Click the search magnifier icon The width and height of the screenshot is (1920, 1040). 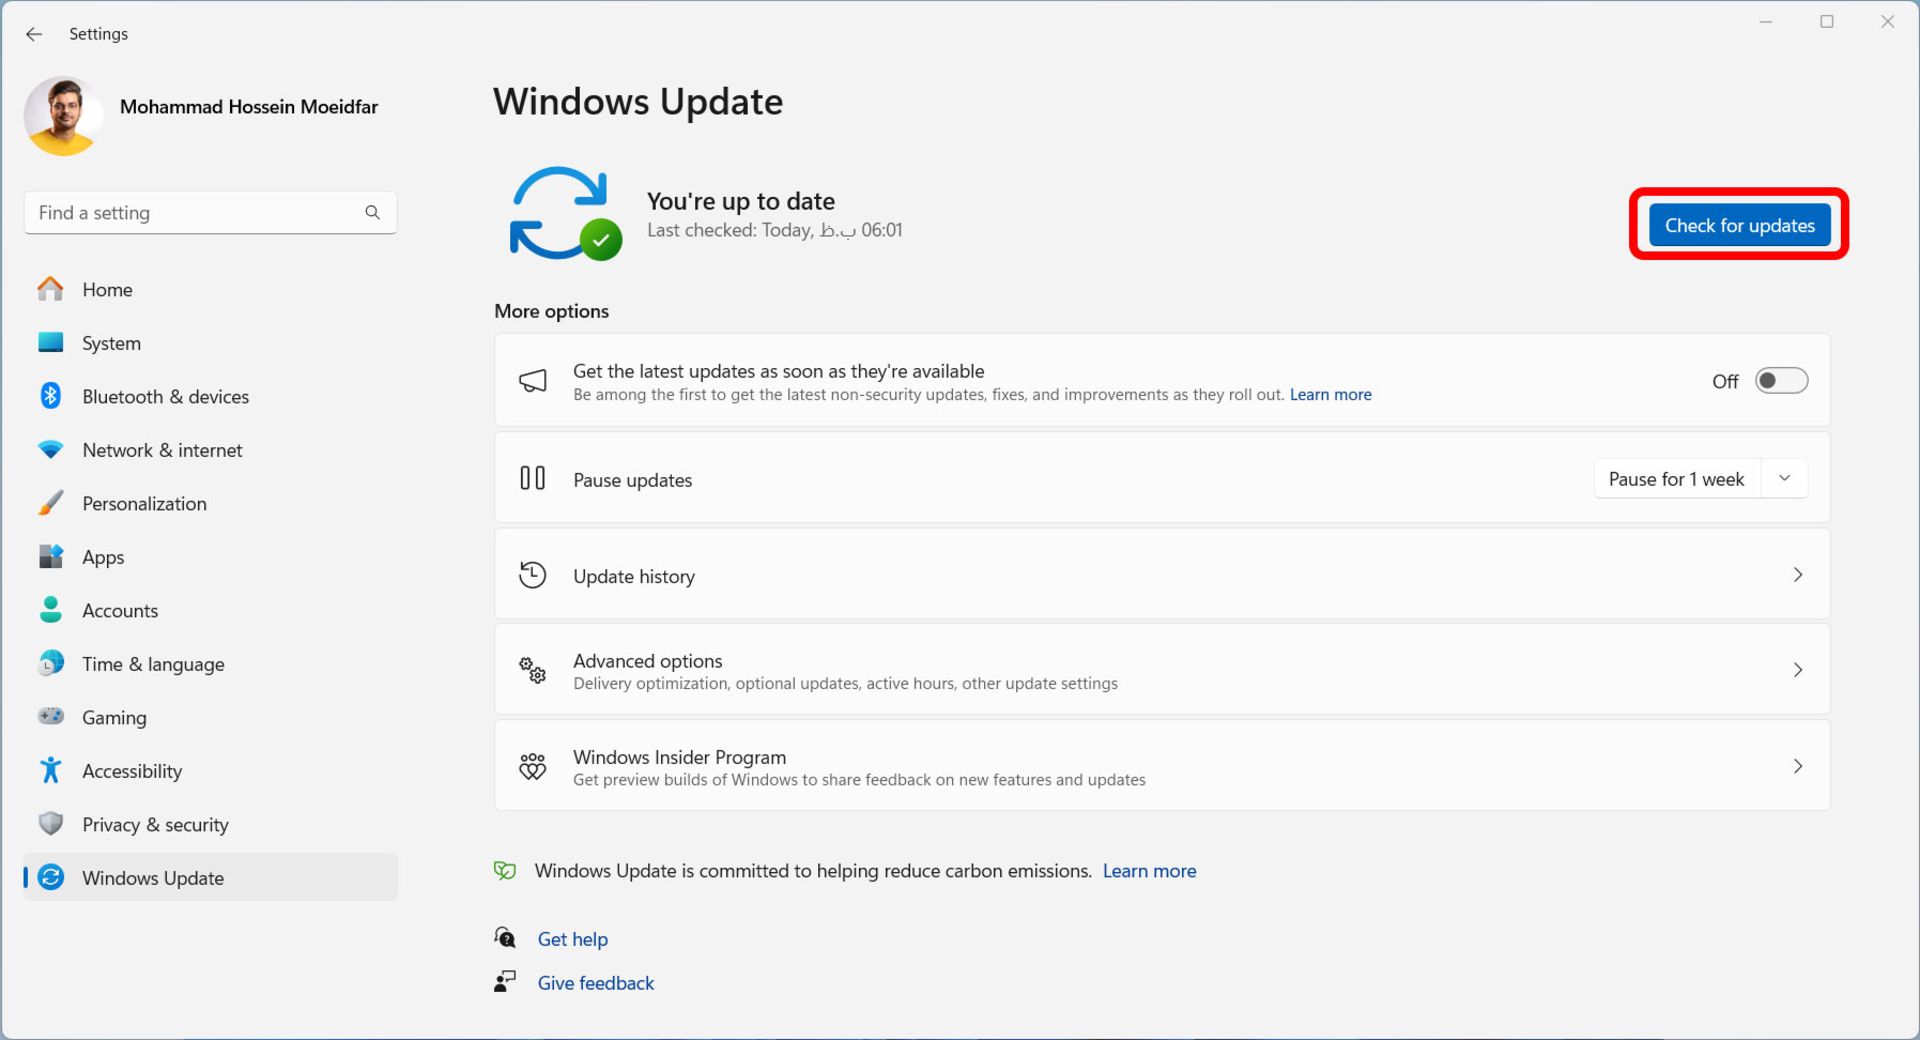click(x=372, y=213)
